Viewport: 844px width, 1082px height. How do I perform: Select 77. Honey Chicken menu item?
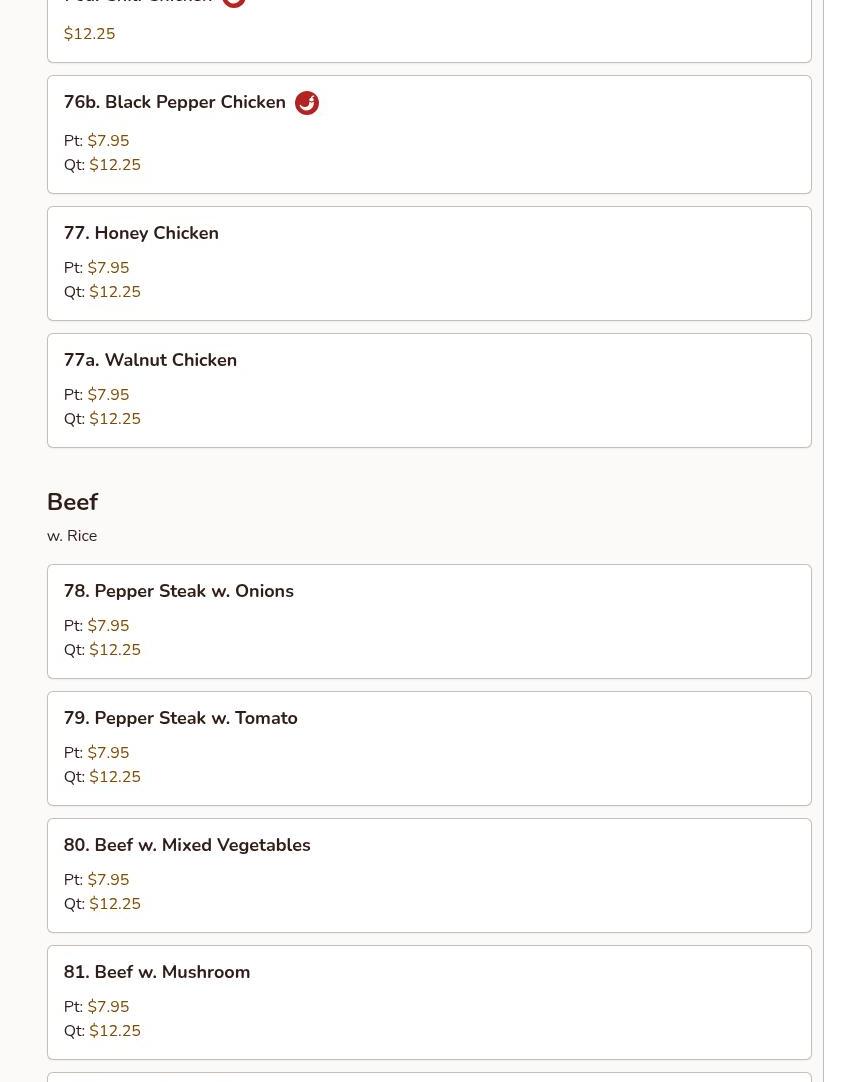pyautogui.click(x=141, y=233)
